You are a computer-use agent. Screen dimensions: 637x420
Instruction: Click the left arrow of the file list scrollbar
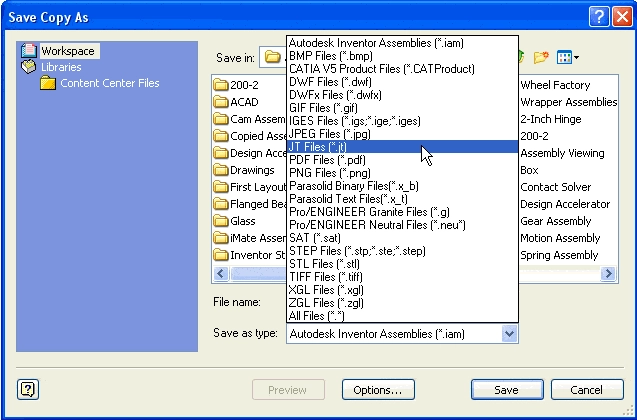(221, 273)
